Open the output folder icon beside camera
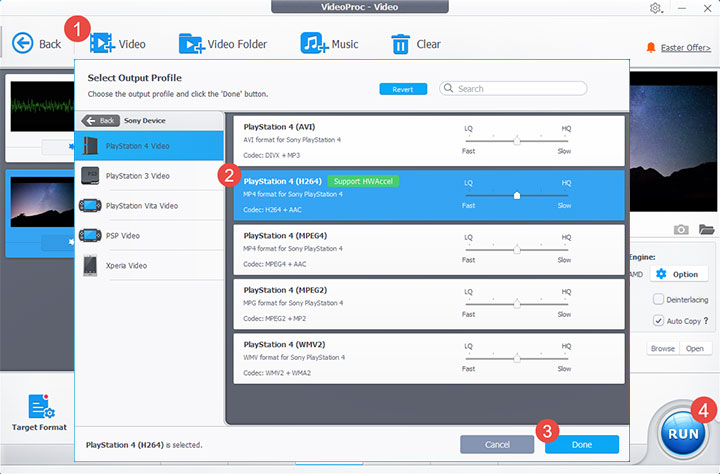 707,229
